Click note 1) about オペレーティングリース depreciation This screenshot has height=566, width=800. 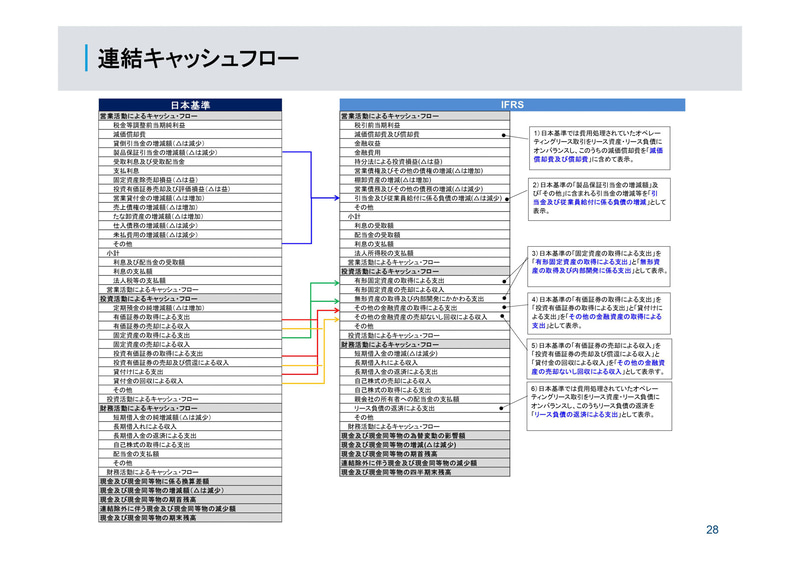point(599,148)
